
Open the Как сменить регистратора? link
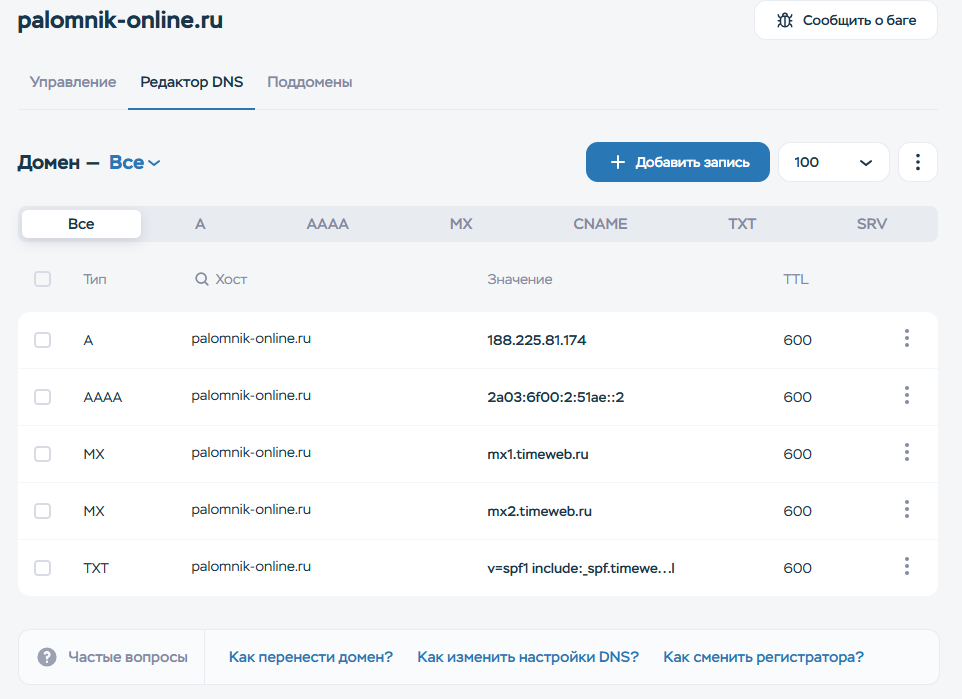tap(763, 657)
